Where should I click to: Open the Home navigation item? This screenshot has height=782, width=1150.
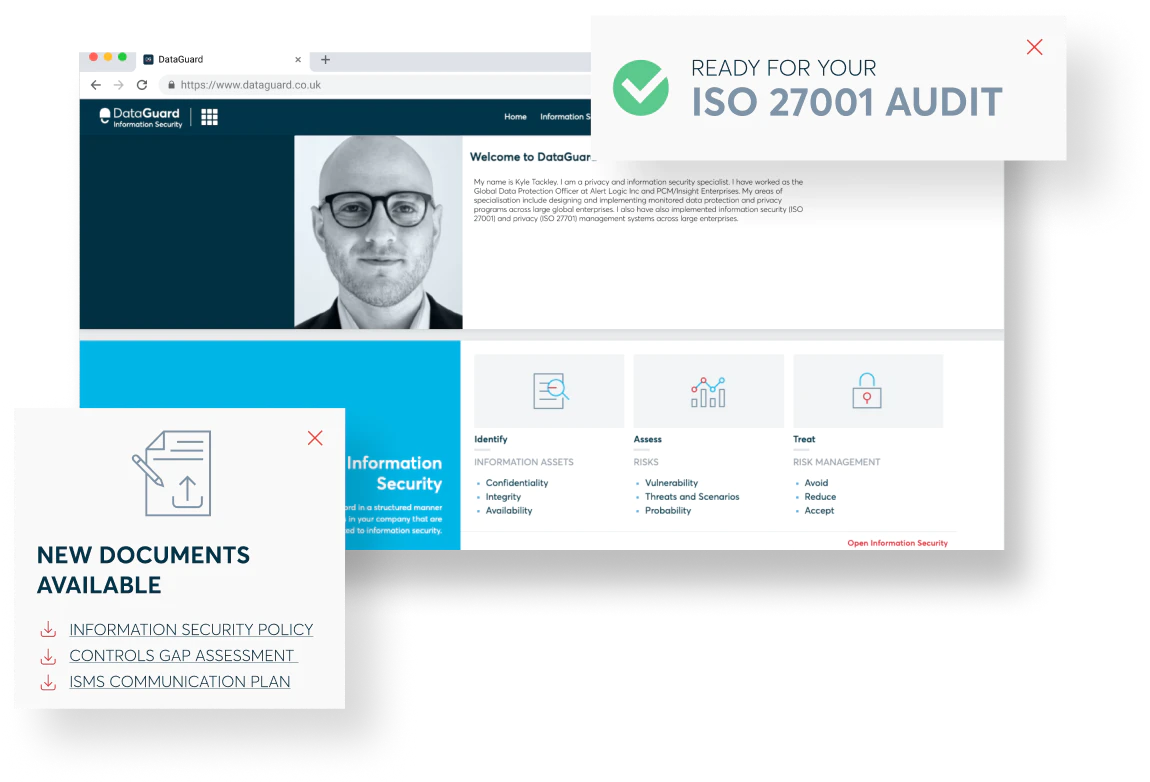(516, 117)
